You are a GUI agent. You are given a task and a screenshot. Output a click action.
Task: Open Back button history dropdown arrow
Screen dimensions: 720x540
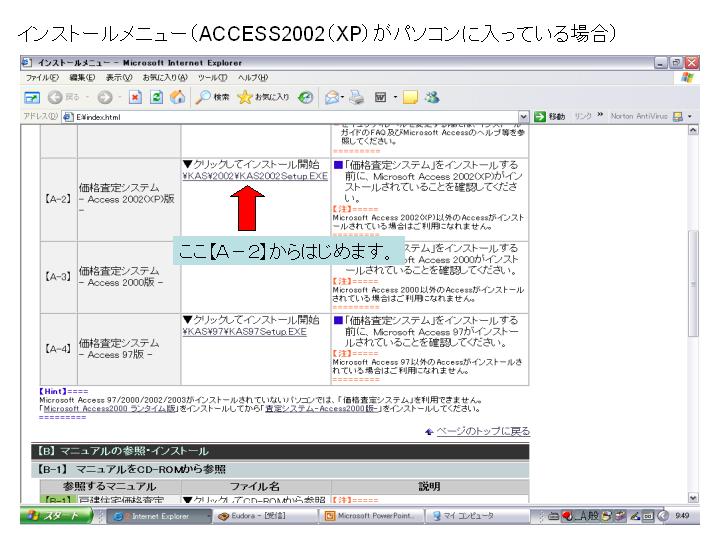click(87, 97)
